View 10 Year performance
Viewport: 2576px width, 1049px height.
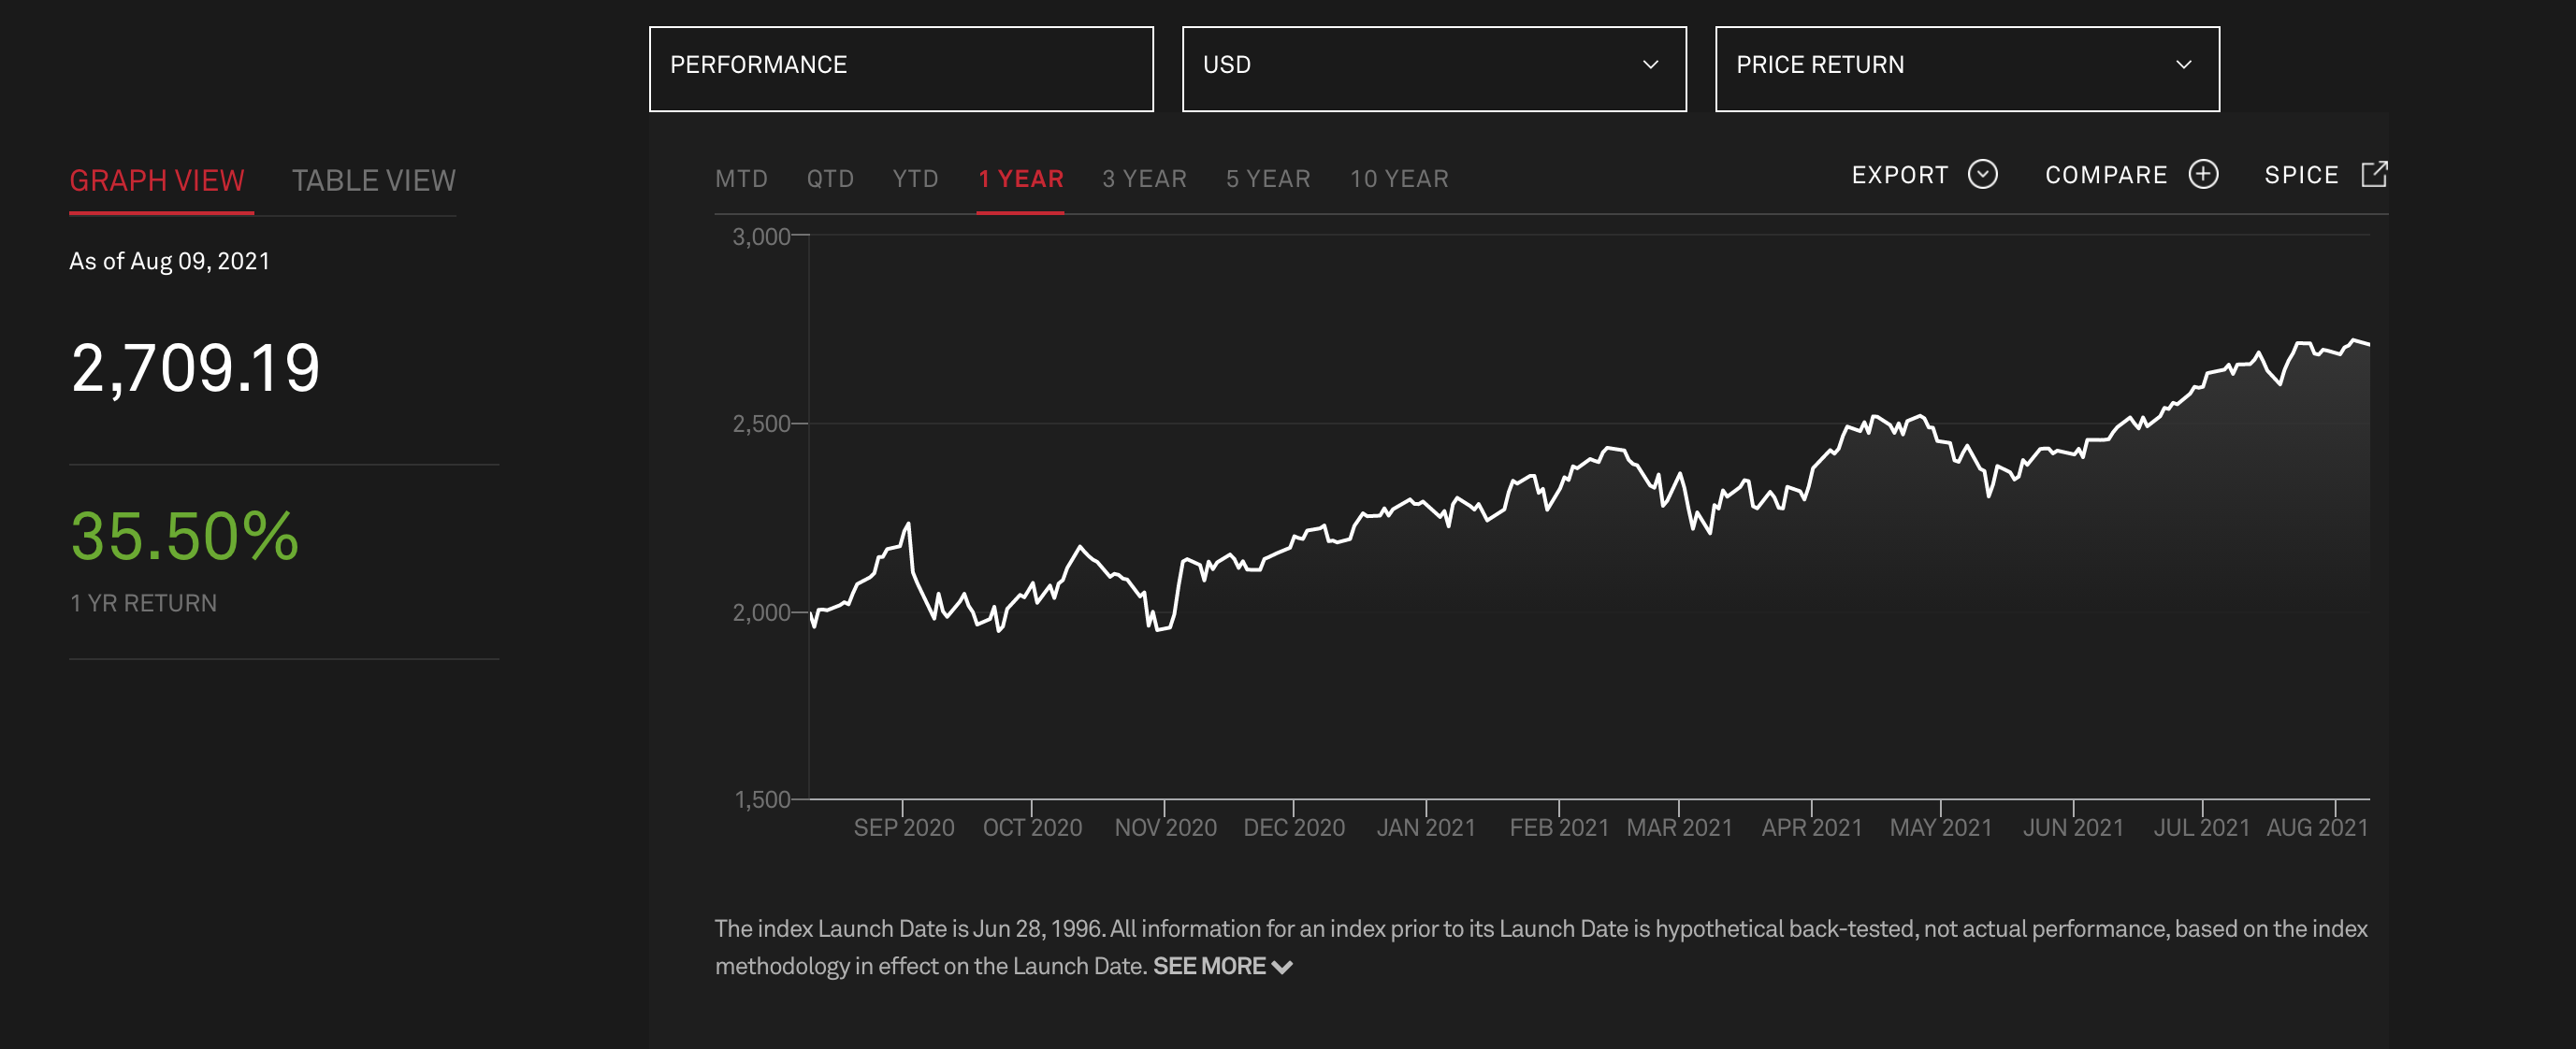coord(1399,178)
